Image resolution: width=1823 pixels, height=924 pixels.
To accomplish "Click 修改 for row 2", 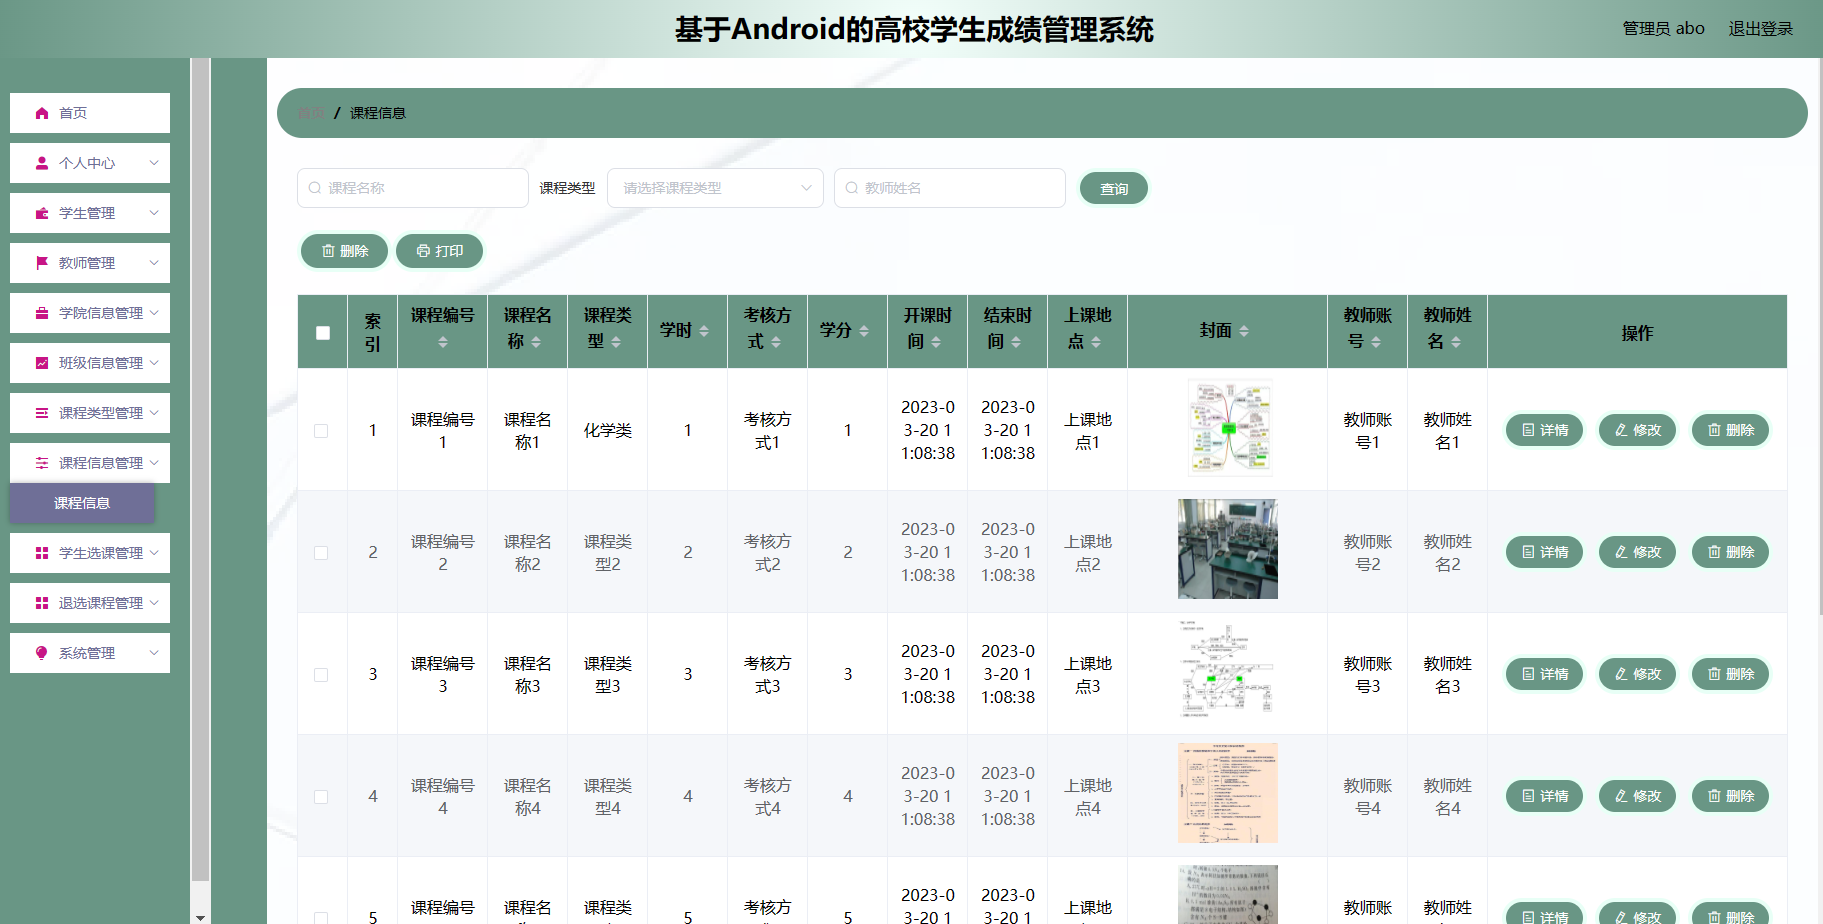I will [1638, 552].
